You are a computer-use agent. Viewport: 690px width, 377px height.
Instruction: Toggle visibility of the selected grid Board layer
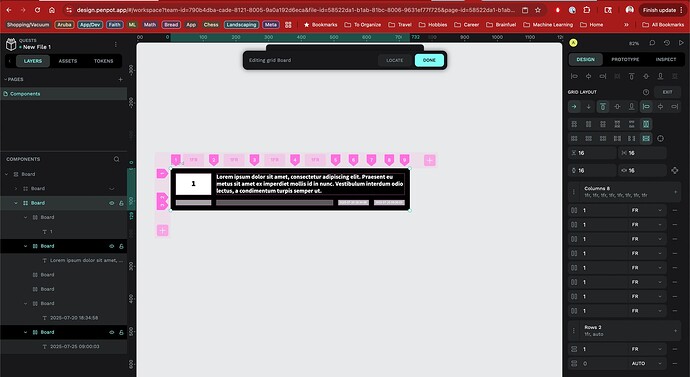(x=111, y=203)
